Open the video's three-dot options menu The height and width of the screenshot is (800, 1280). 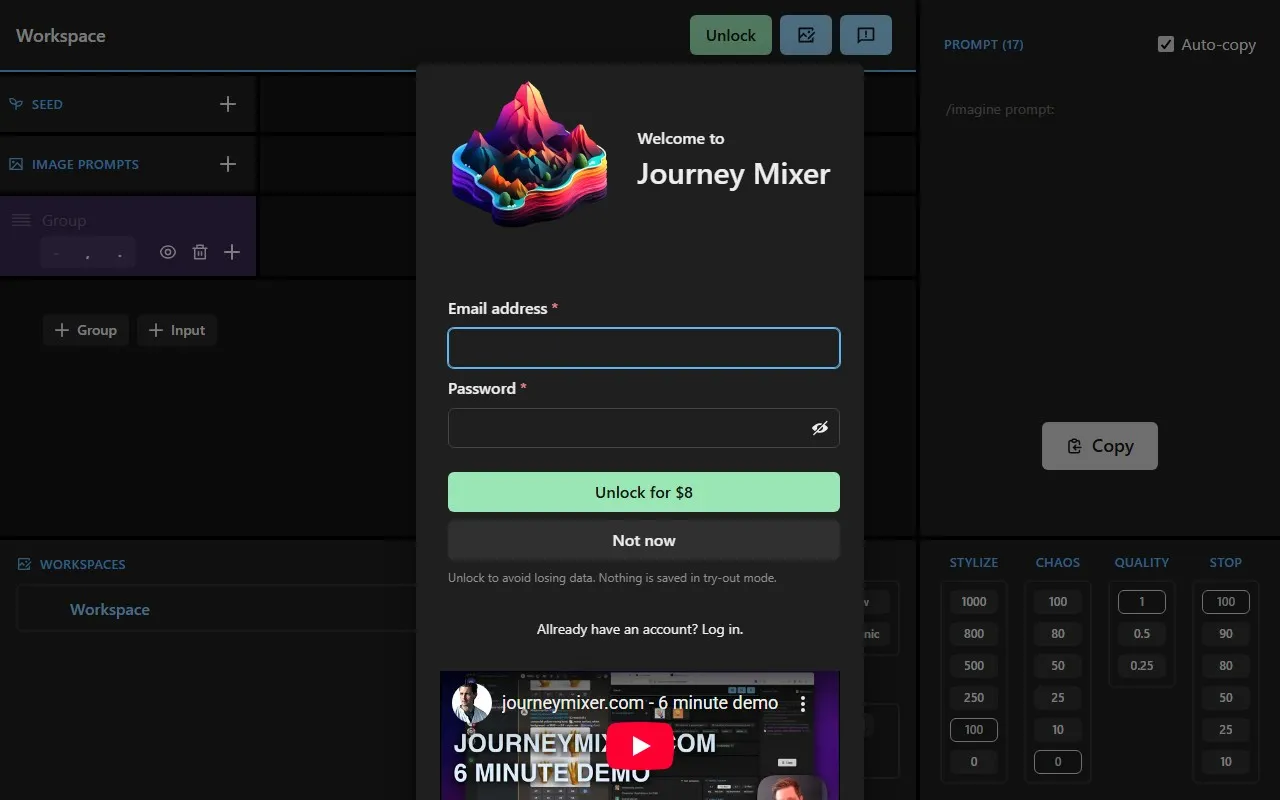(x=802, y=703)
